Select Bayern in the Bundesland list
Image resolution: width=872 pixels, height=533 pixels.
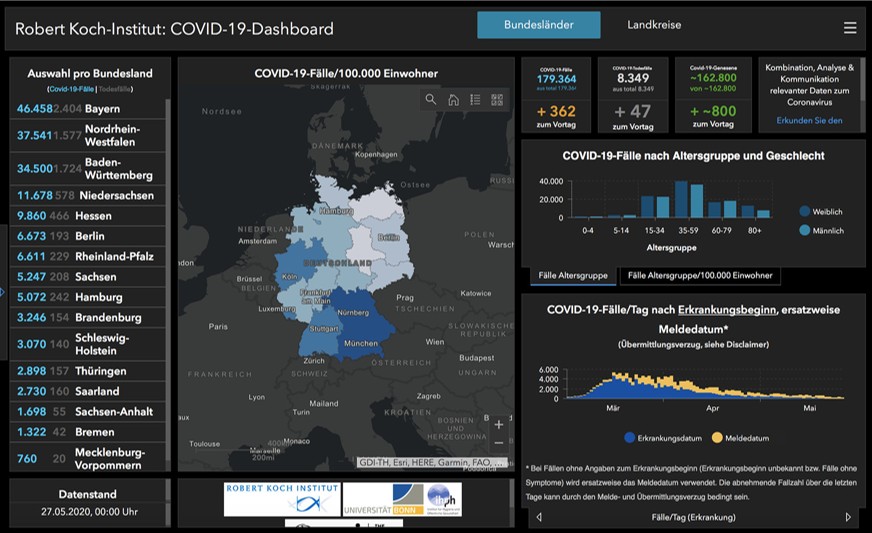(x=88, y=108)
